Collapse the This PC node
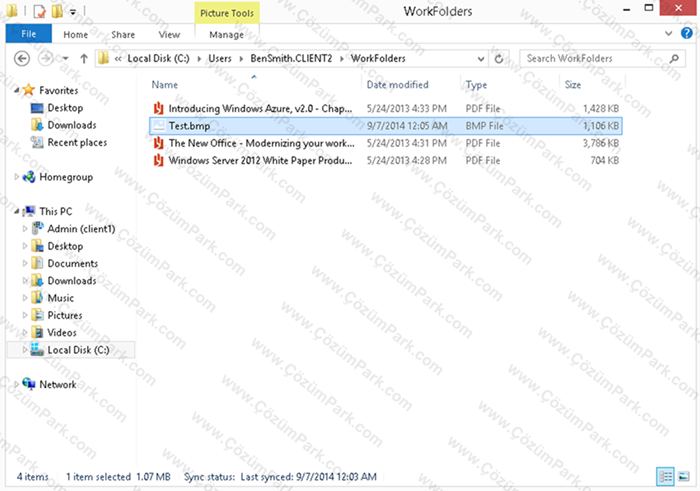The image size is (700, 491). pos(17,212)
